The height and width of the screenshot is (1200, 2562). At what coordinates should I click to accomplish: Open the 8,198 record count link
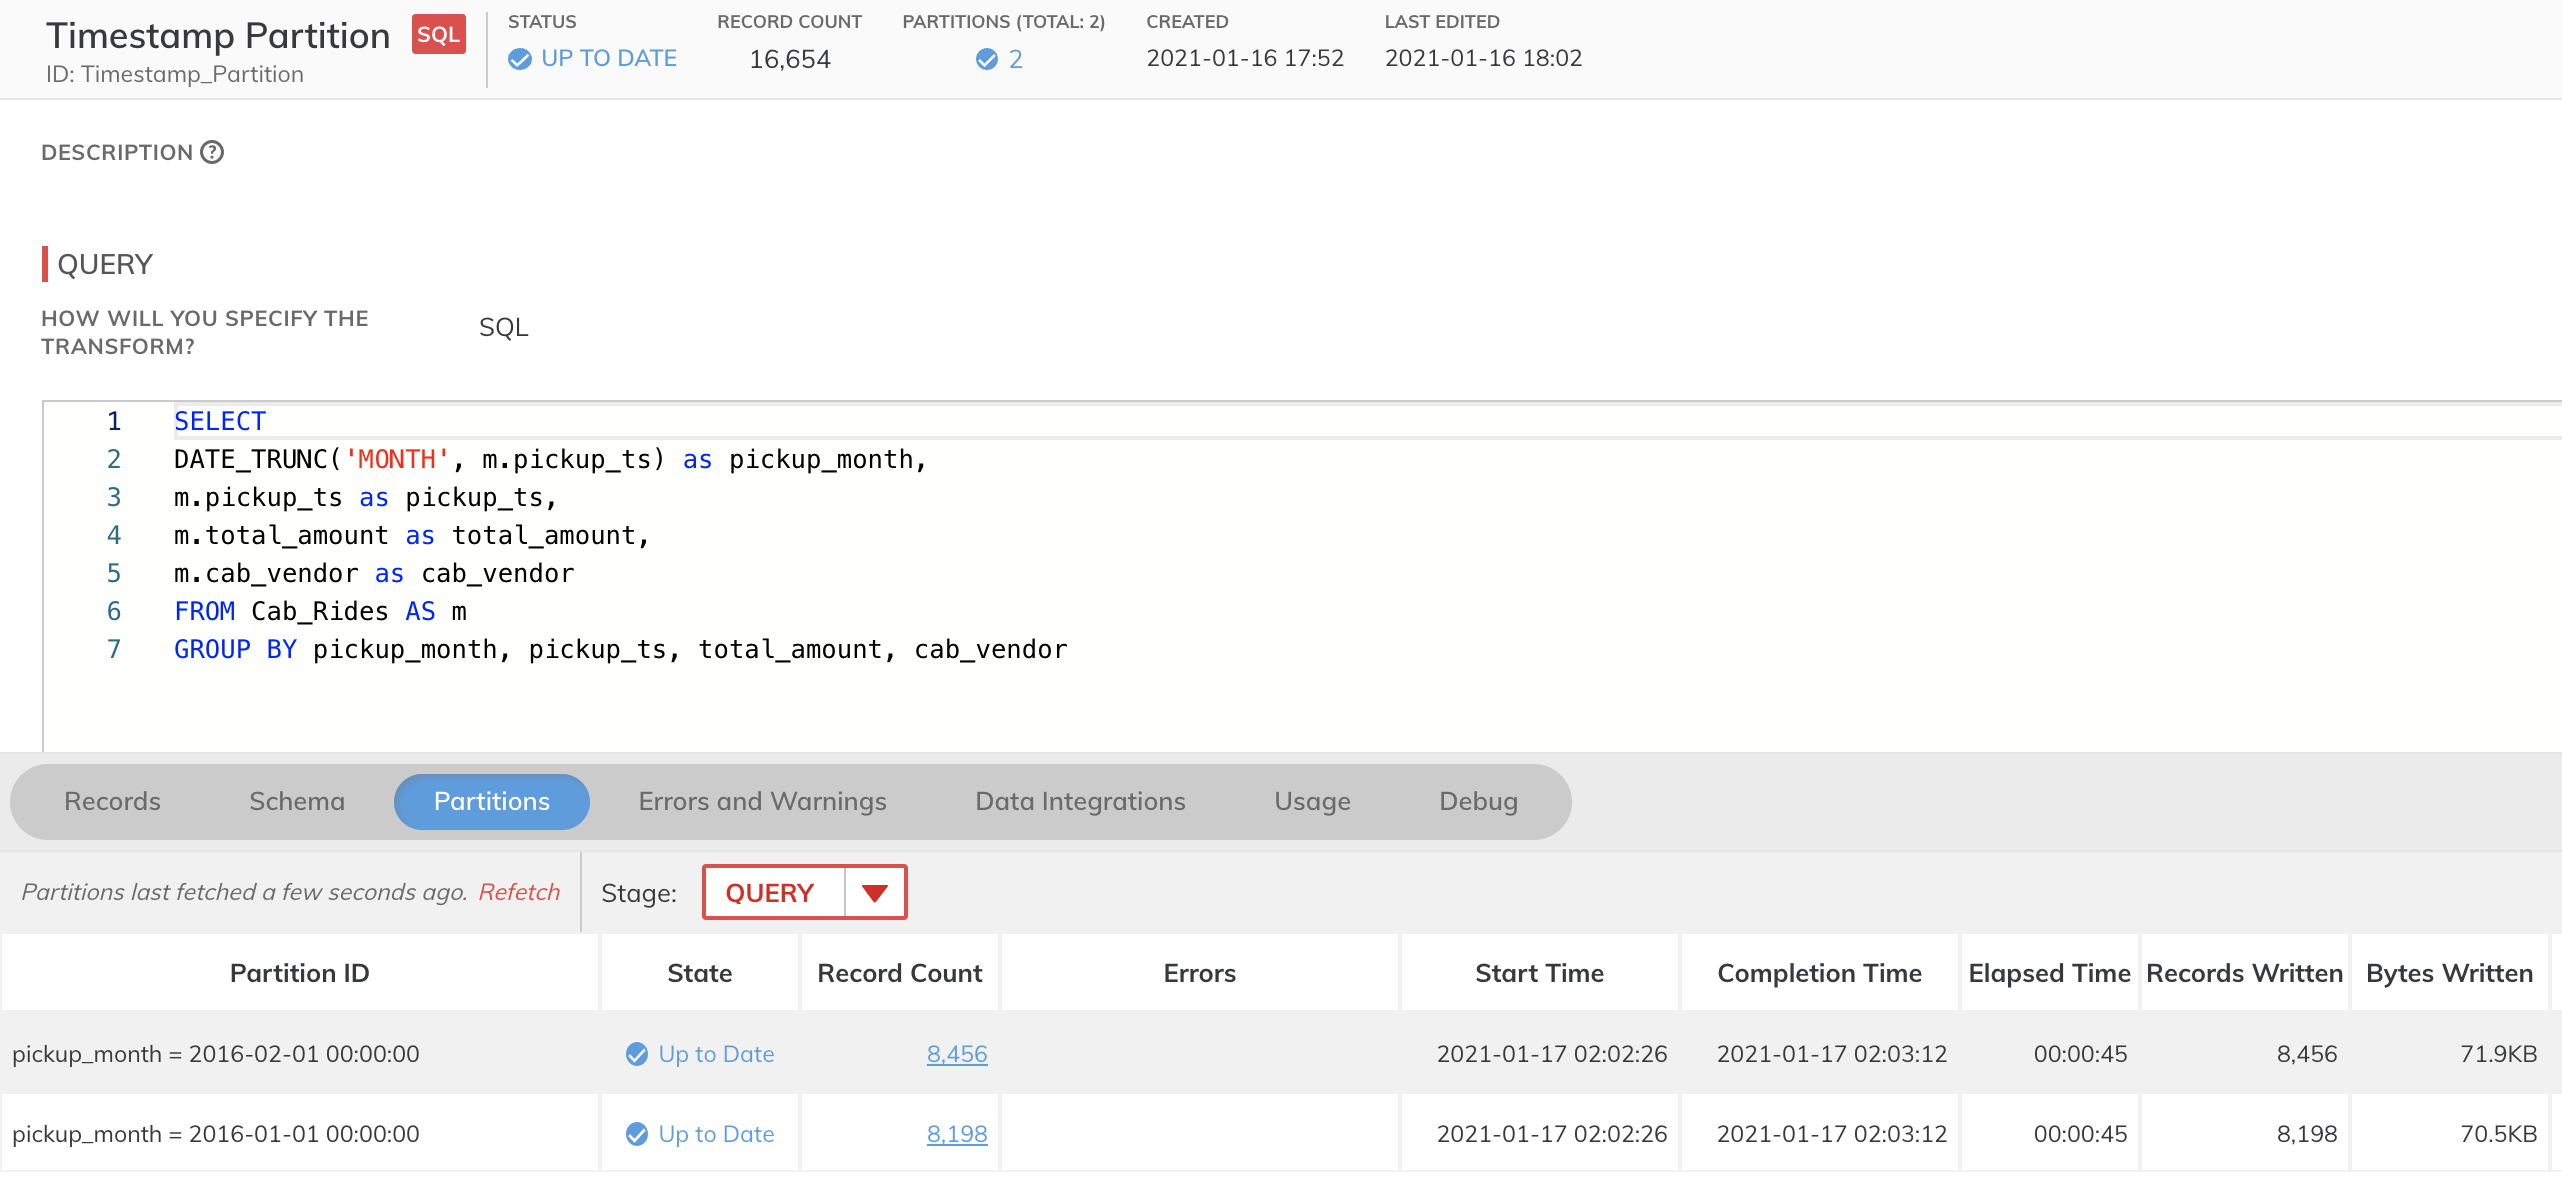(956, 1134)
